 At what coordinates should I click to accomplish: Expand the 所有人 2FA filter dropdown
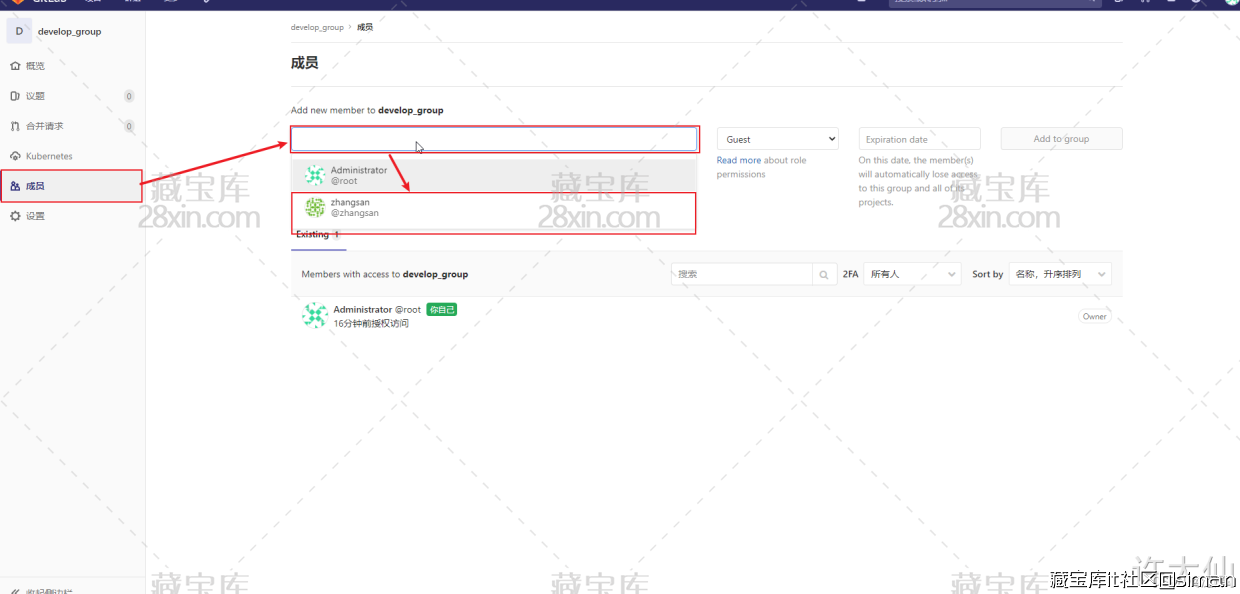(x=911, y=274)
